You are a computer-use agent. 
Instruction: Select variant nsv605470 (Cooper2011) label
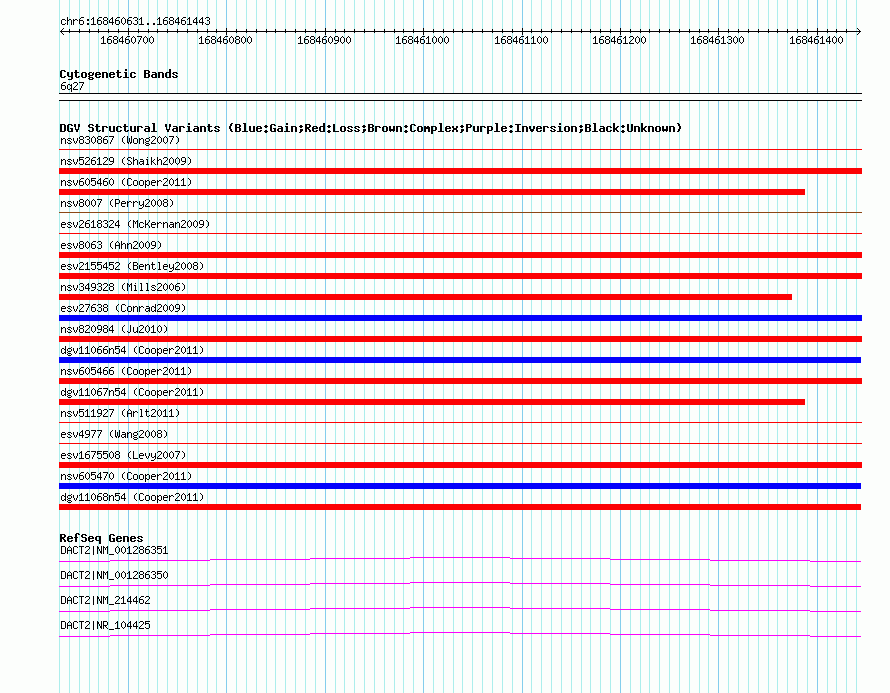pyautogui.click(x=126, y=476)
